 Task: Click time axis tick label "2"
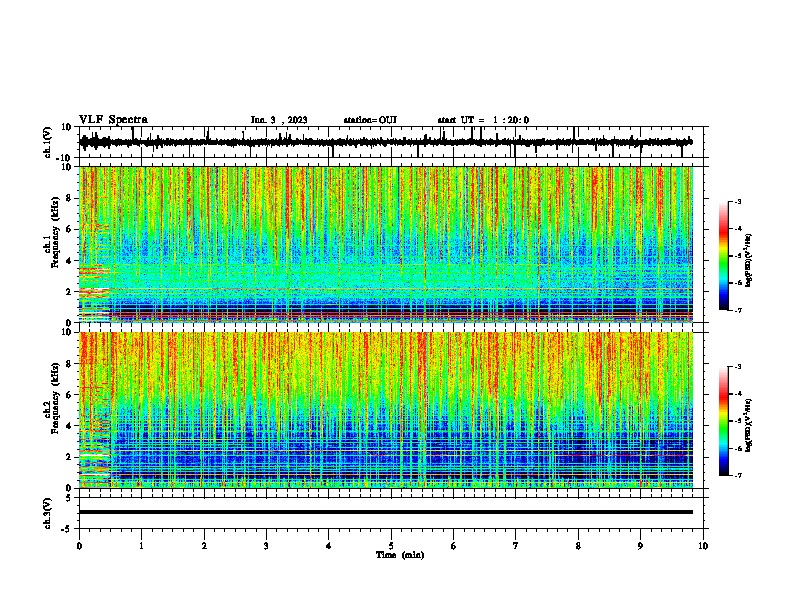(x=204, y=546)
